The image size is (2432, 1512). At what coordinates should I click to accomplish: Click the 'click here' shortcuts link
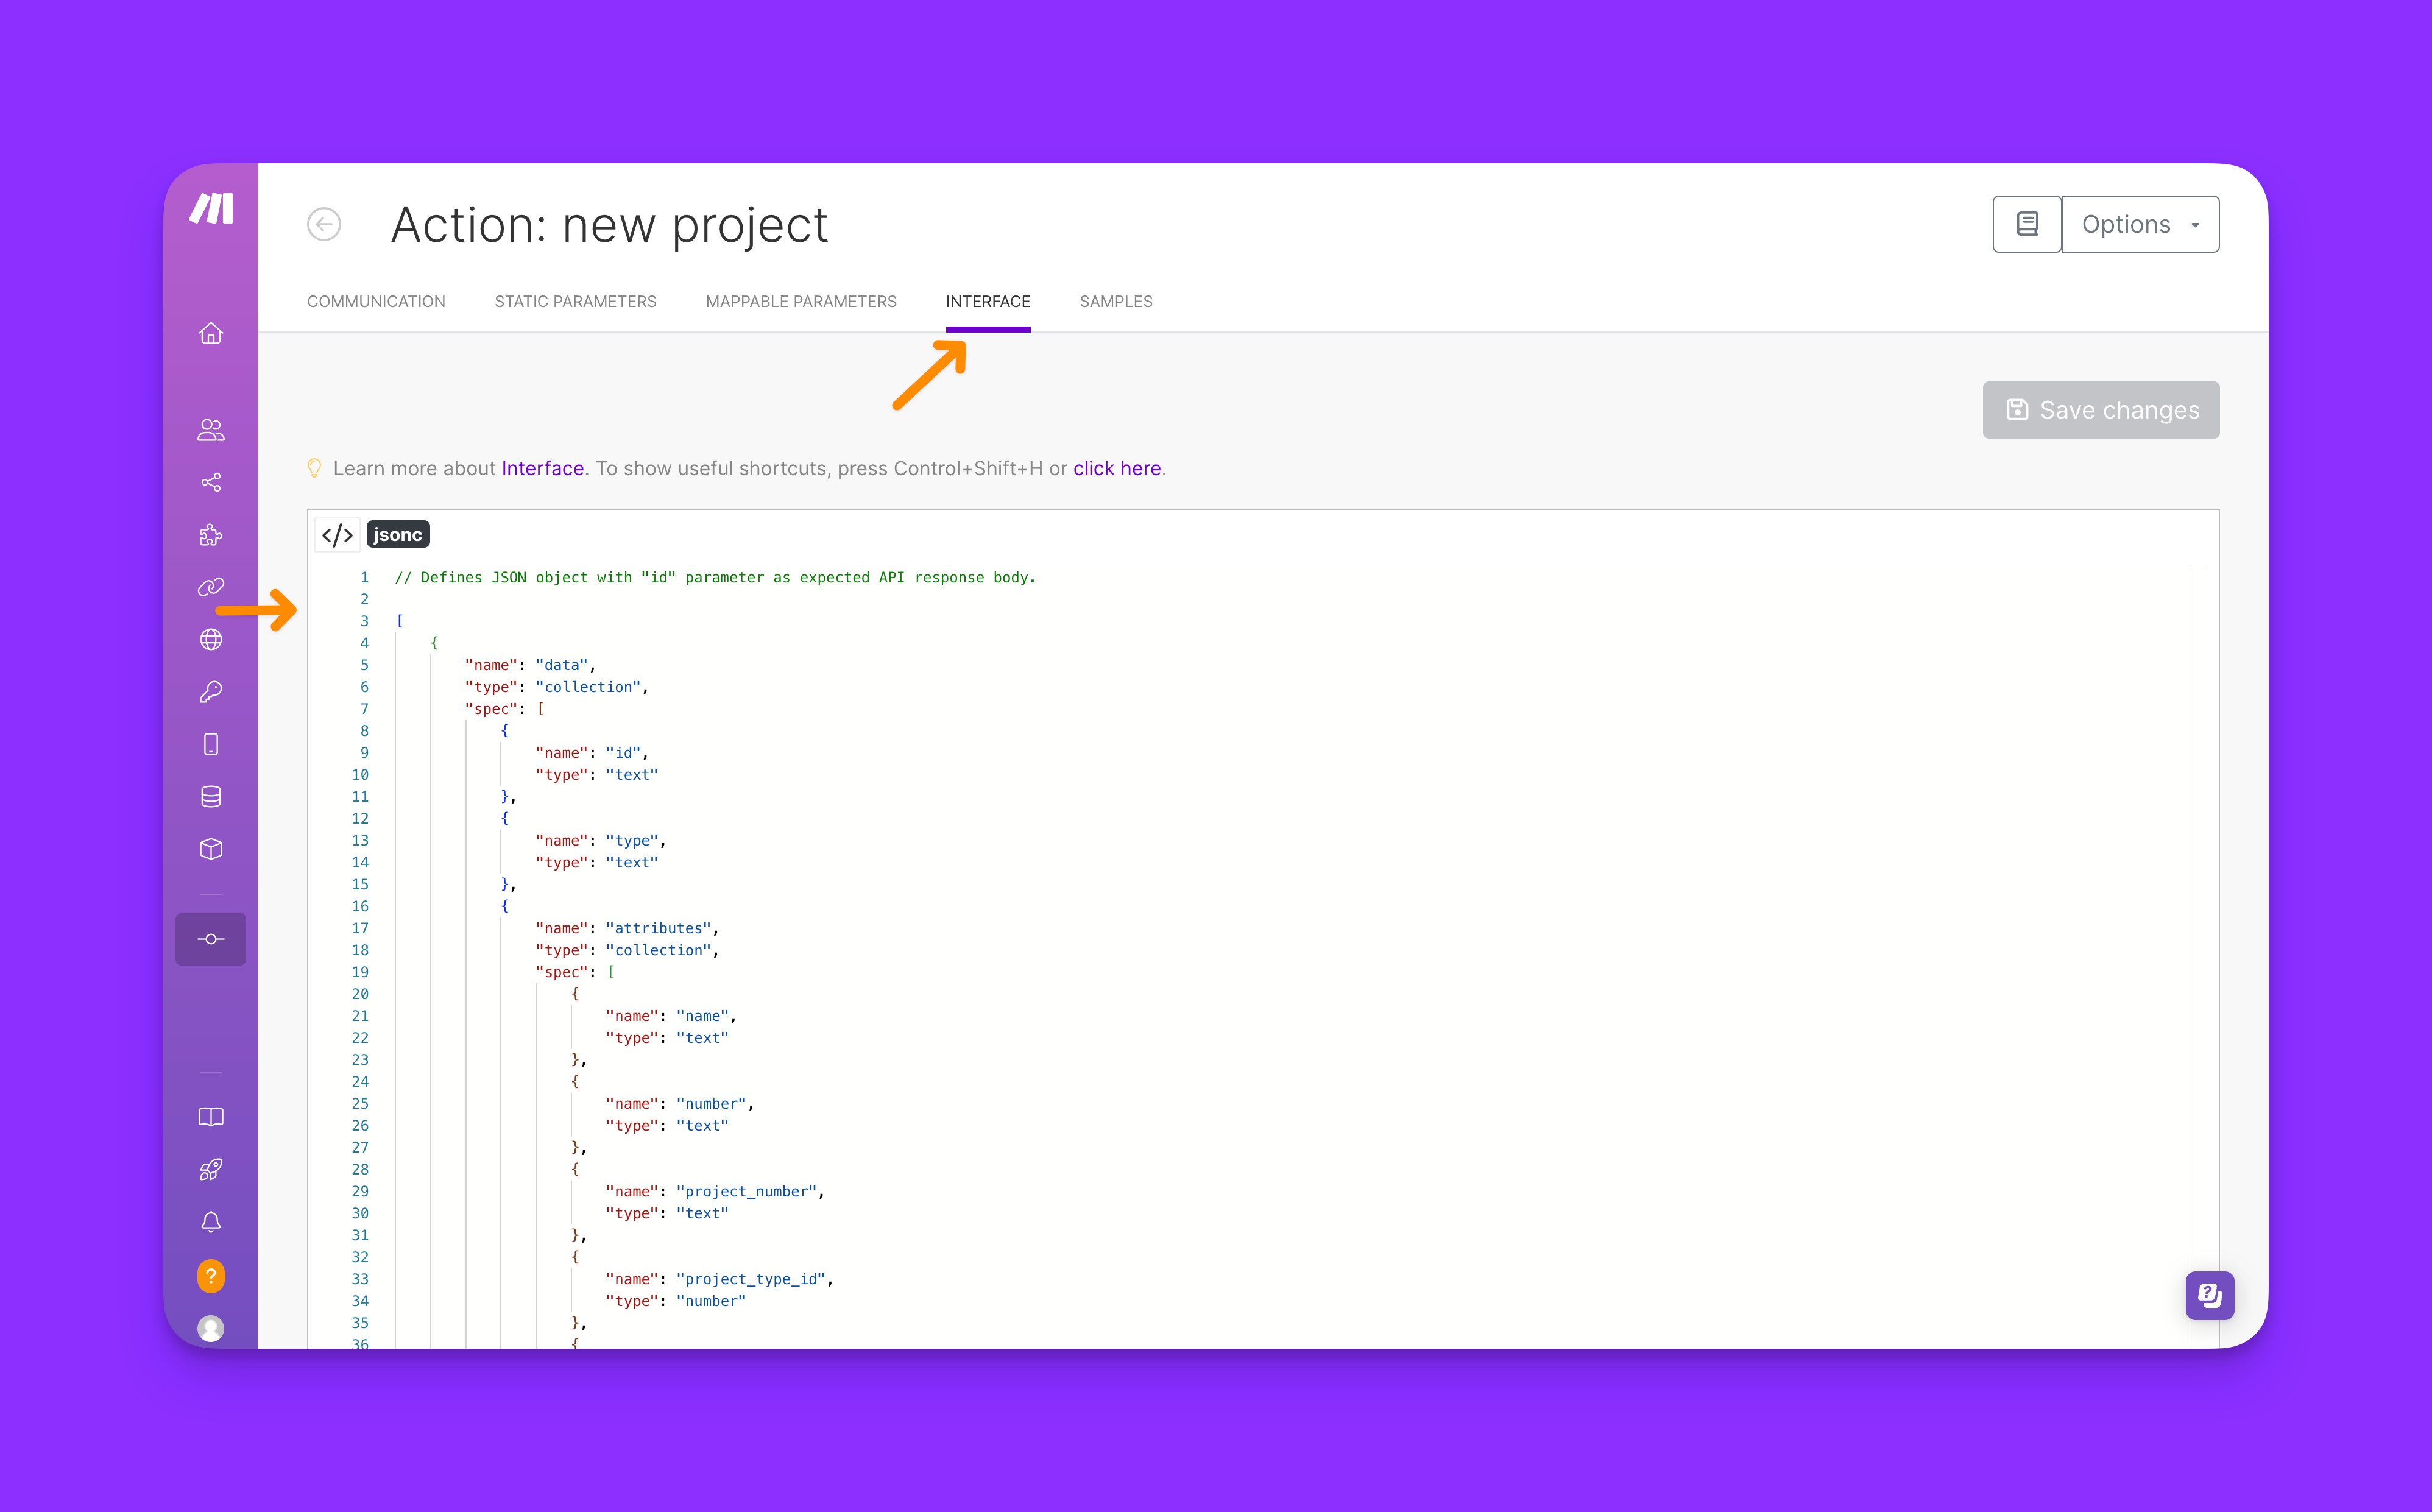click(1117, 469)
